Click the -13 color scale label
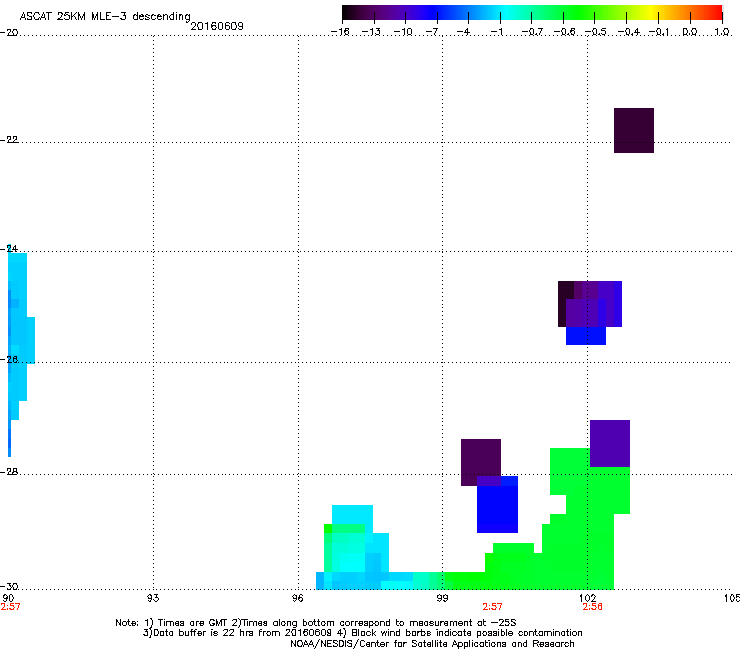The image size is (740, 650). click(371, 32)
